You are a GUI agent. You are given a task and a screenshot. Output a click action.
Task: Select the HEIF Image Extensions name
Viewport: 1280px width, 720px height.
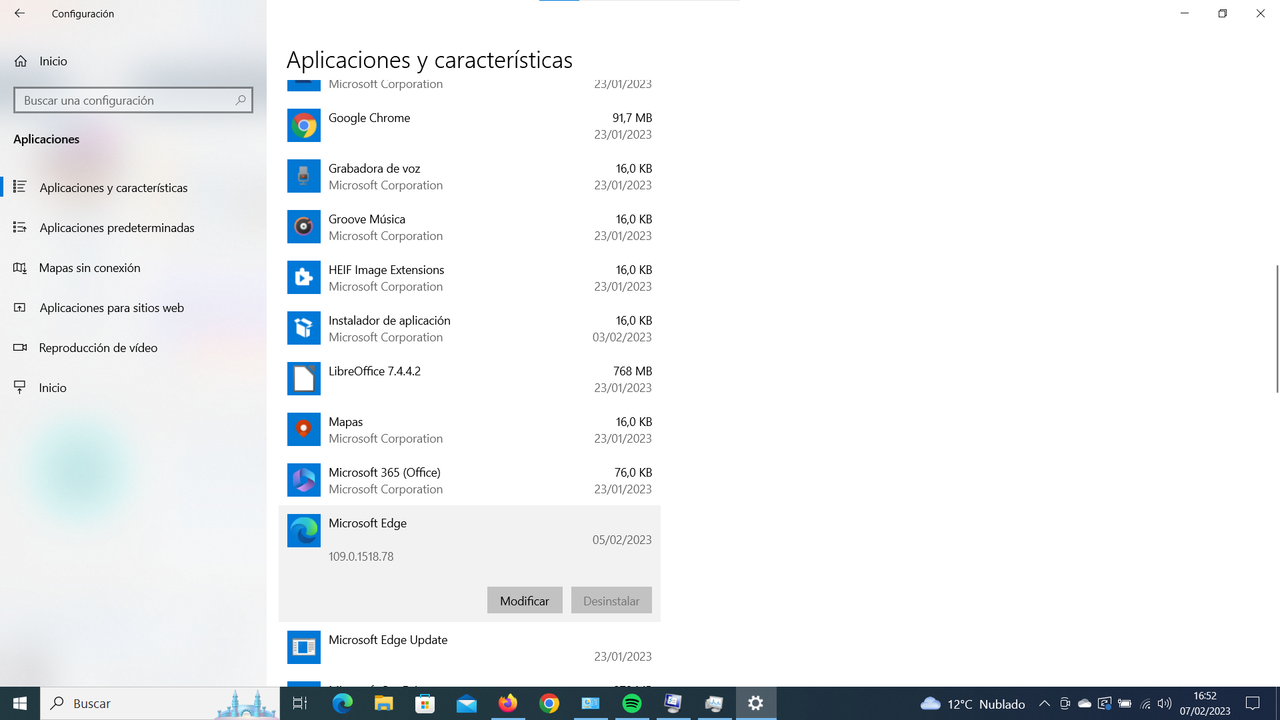coord(386,269)
